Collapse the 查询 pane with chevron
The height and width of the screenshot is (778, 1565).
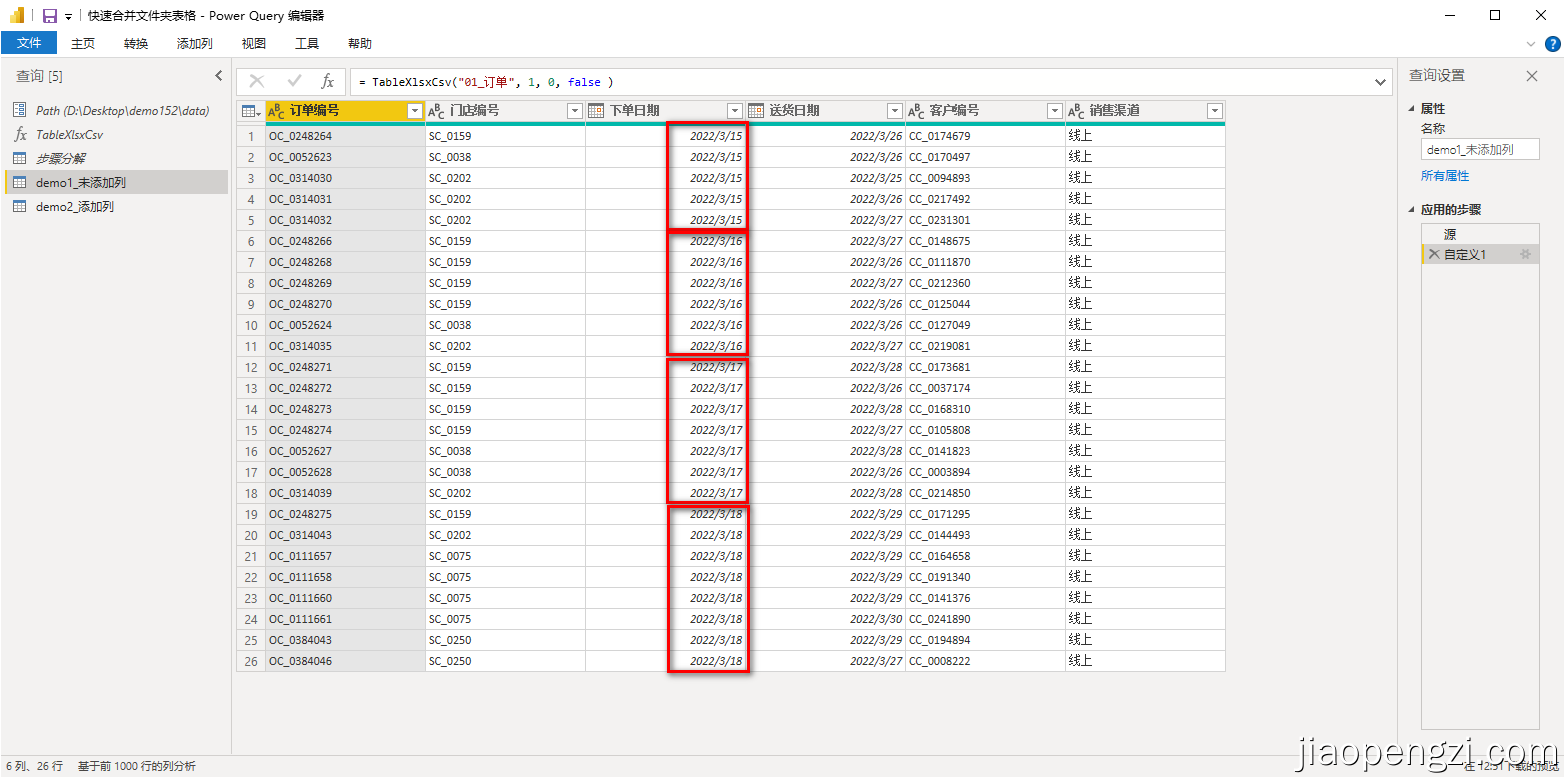pyautogui.click(x=219, y=76)
